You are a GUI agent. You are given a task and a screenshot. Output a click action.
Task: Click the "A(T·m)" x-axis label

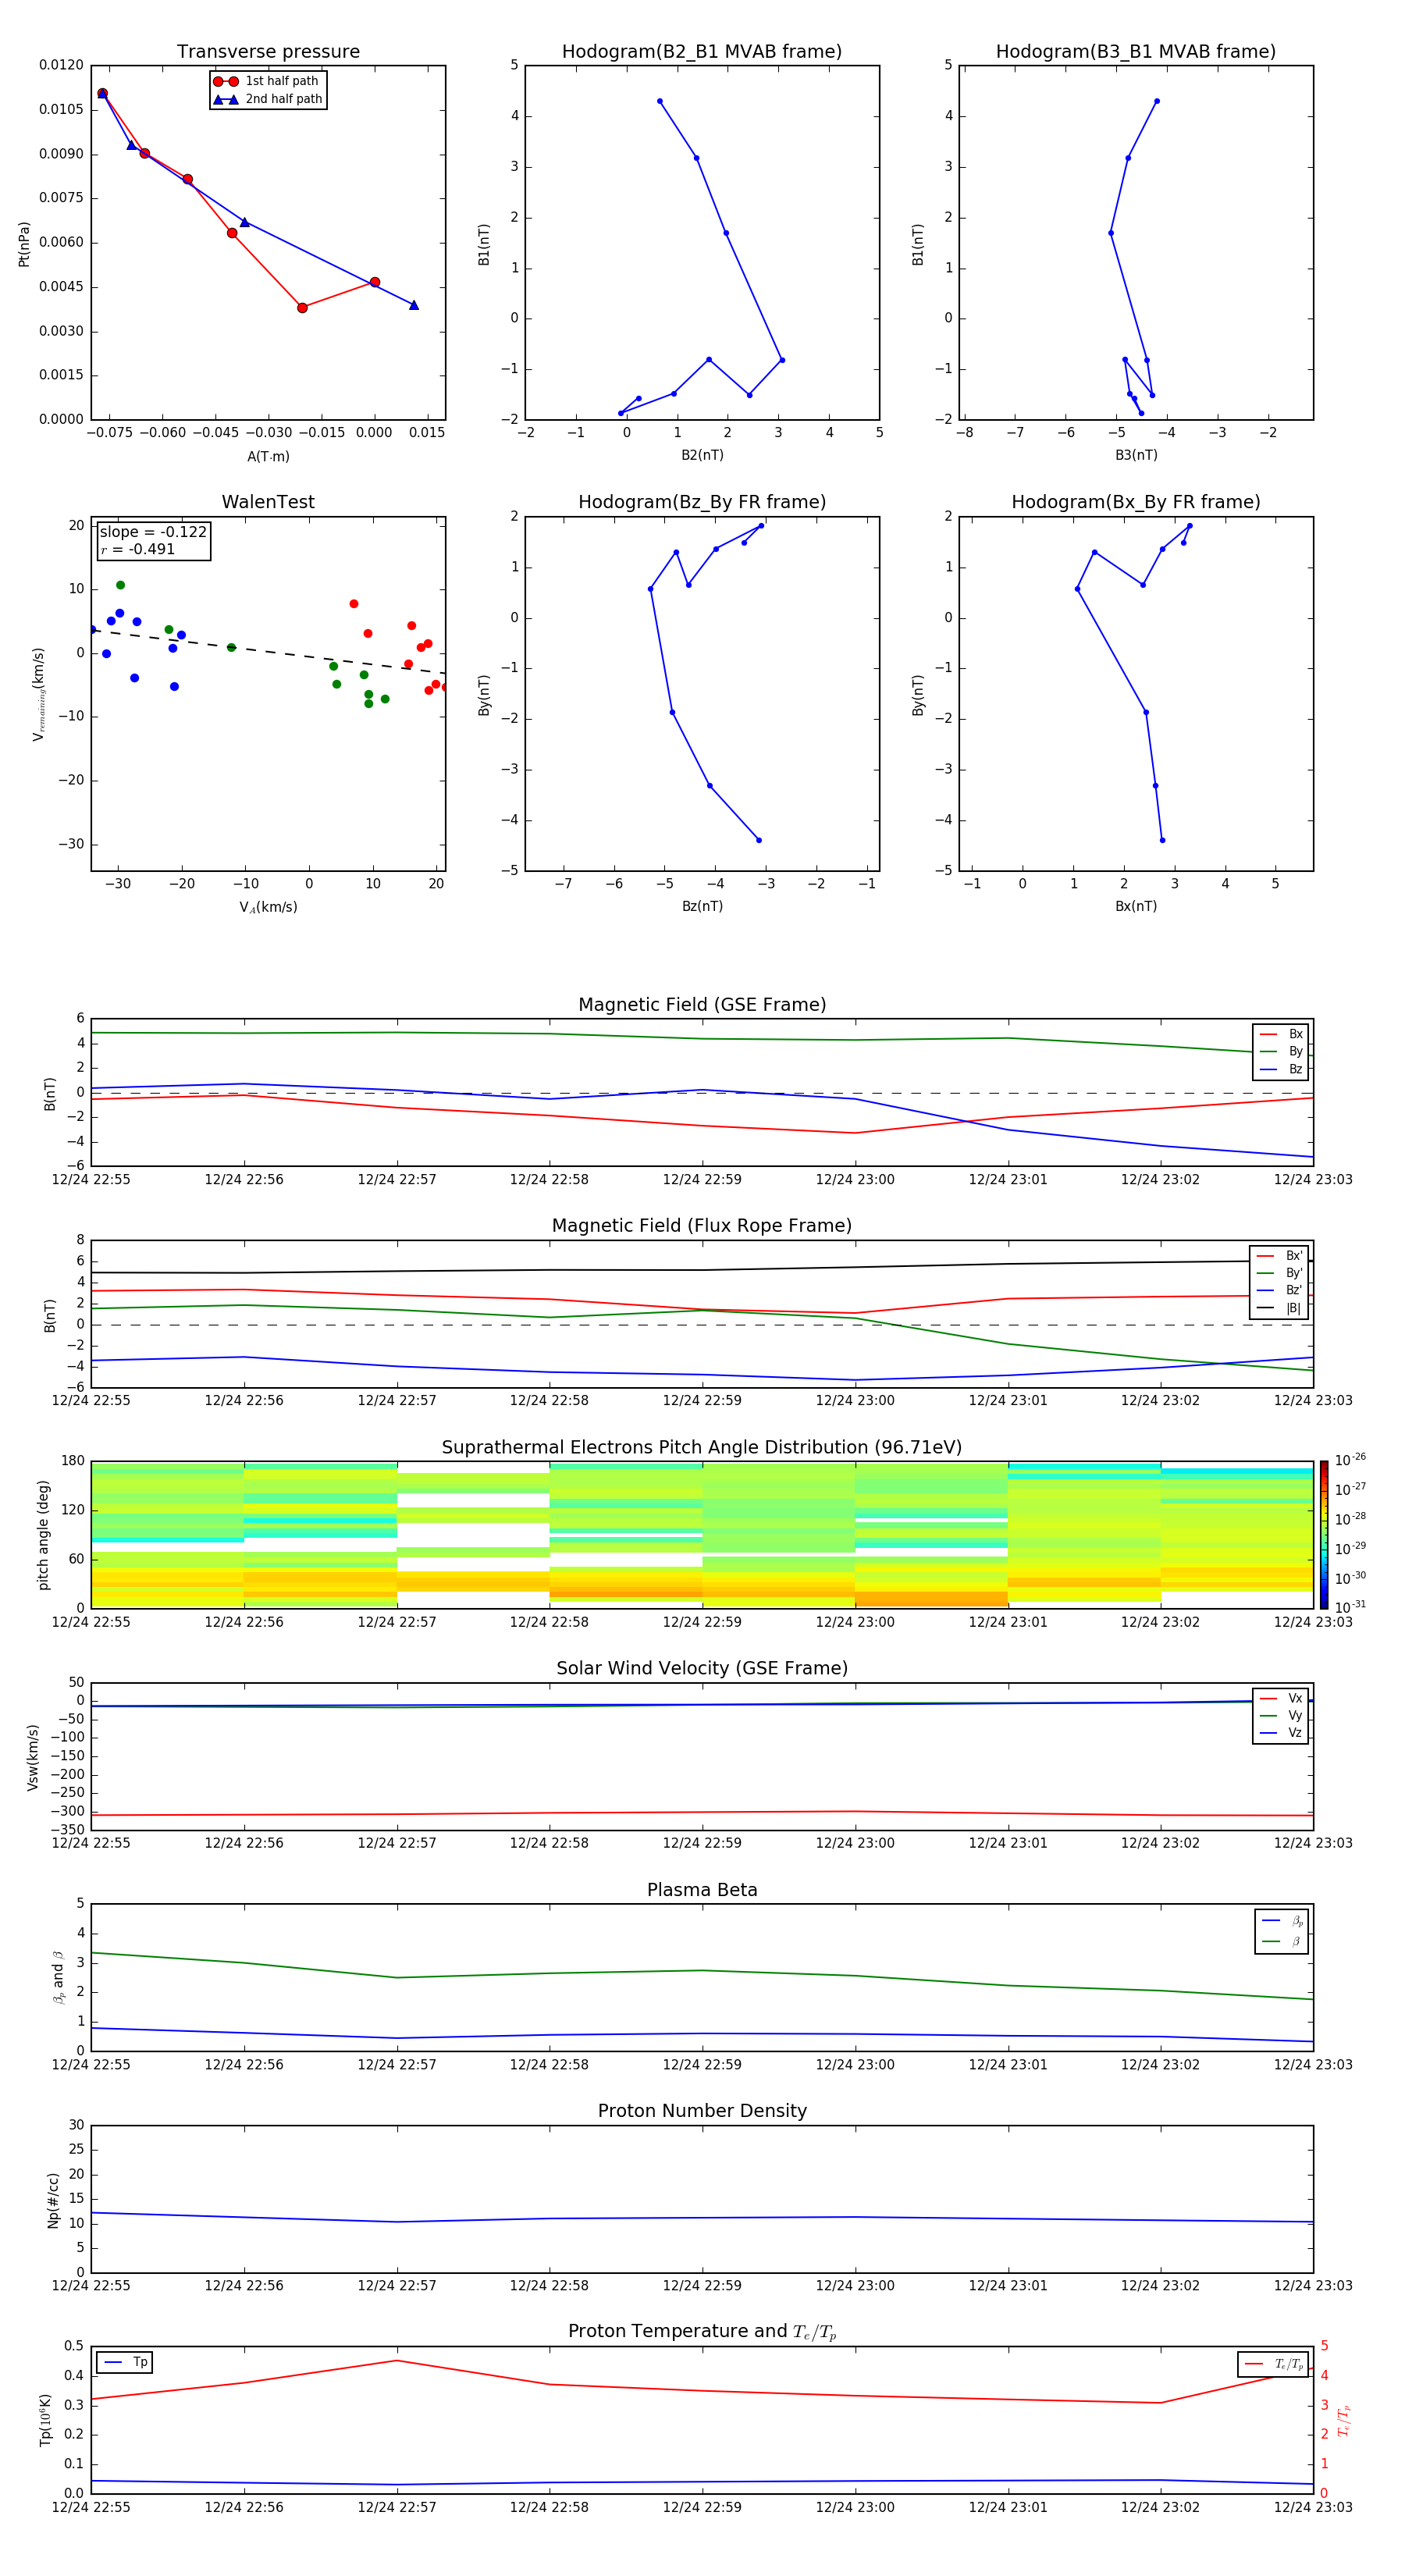(x=268, y=456)
